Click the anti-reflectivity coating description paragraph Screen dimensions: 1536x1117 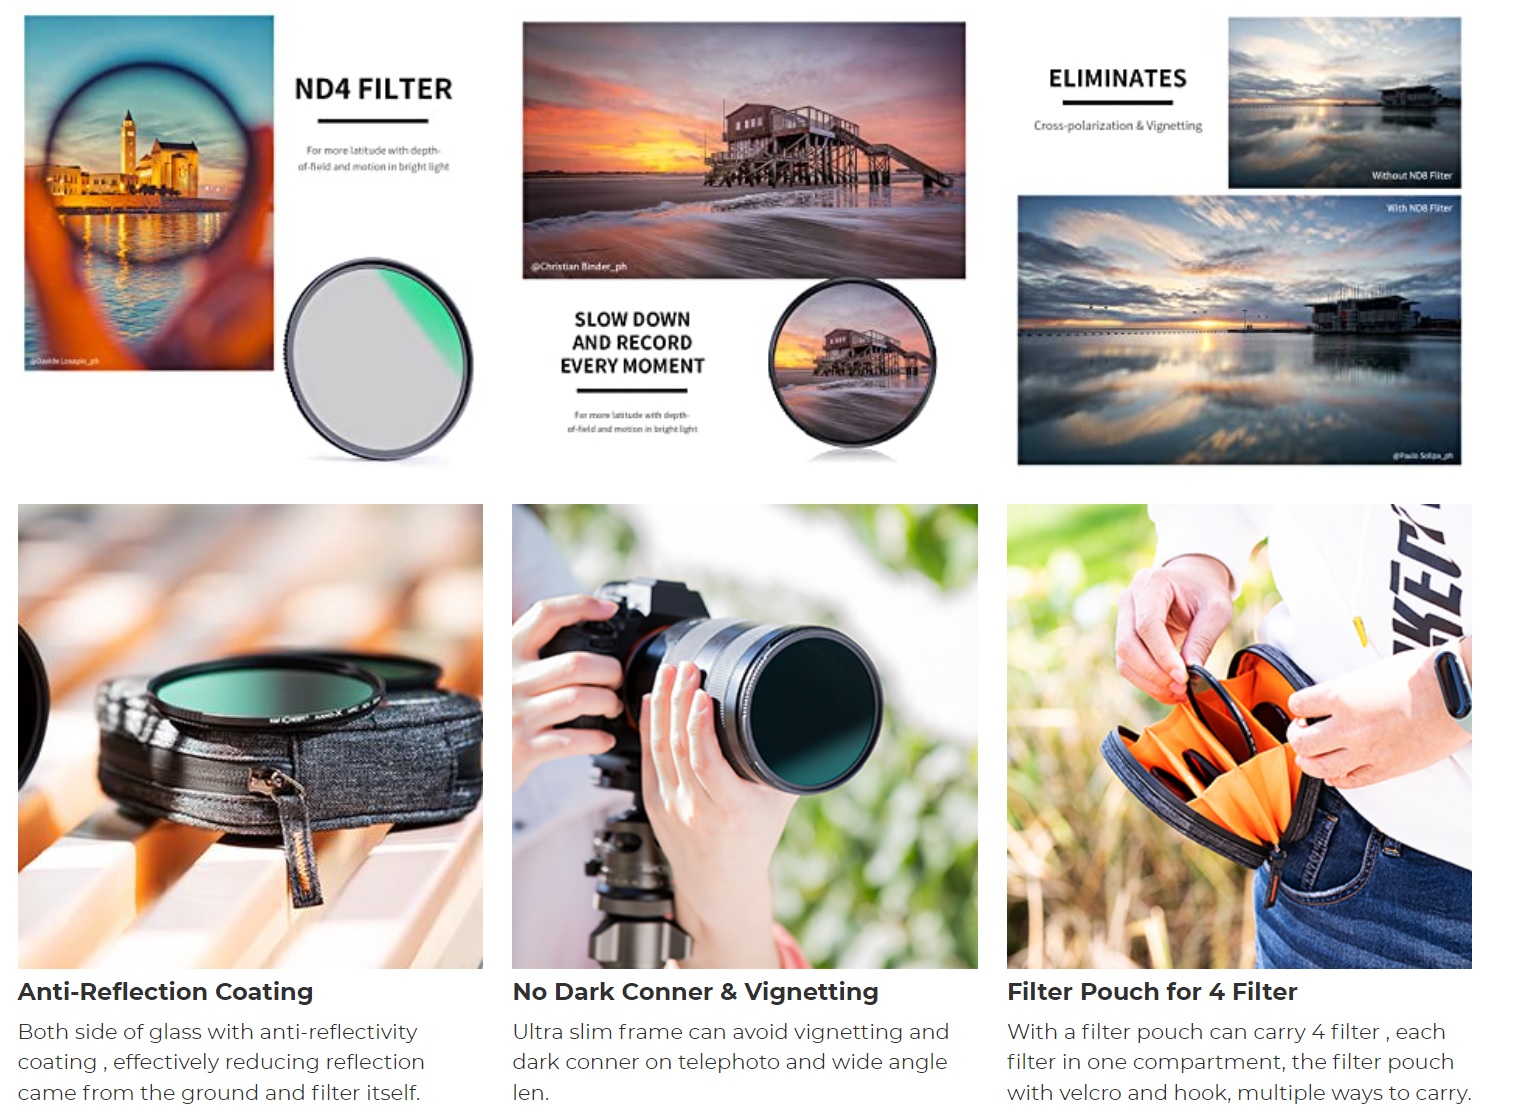click(x=221, y=1062)
